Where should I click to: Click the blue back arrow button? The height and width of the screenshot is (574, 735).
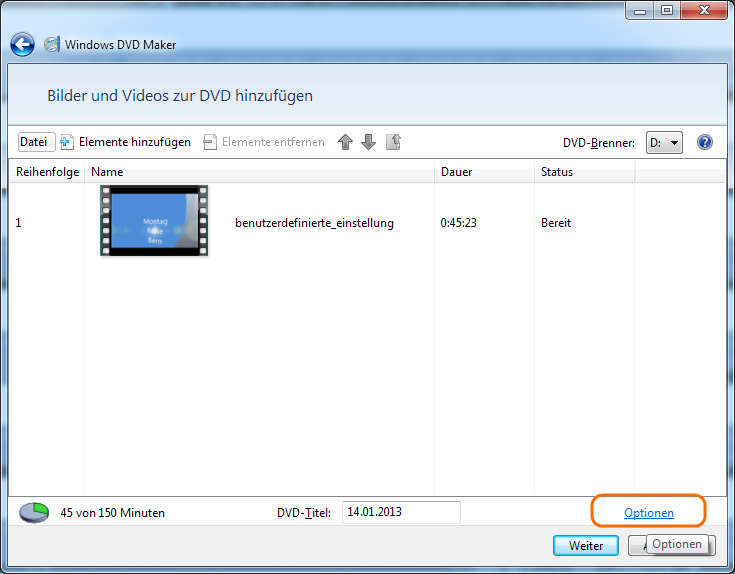(22, 45)
